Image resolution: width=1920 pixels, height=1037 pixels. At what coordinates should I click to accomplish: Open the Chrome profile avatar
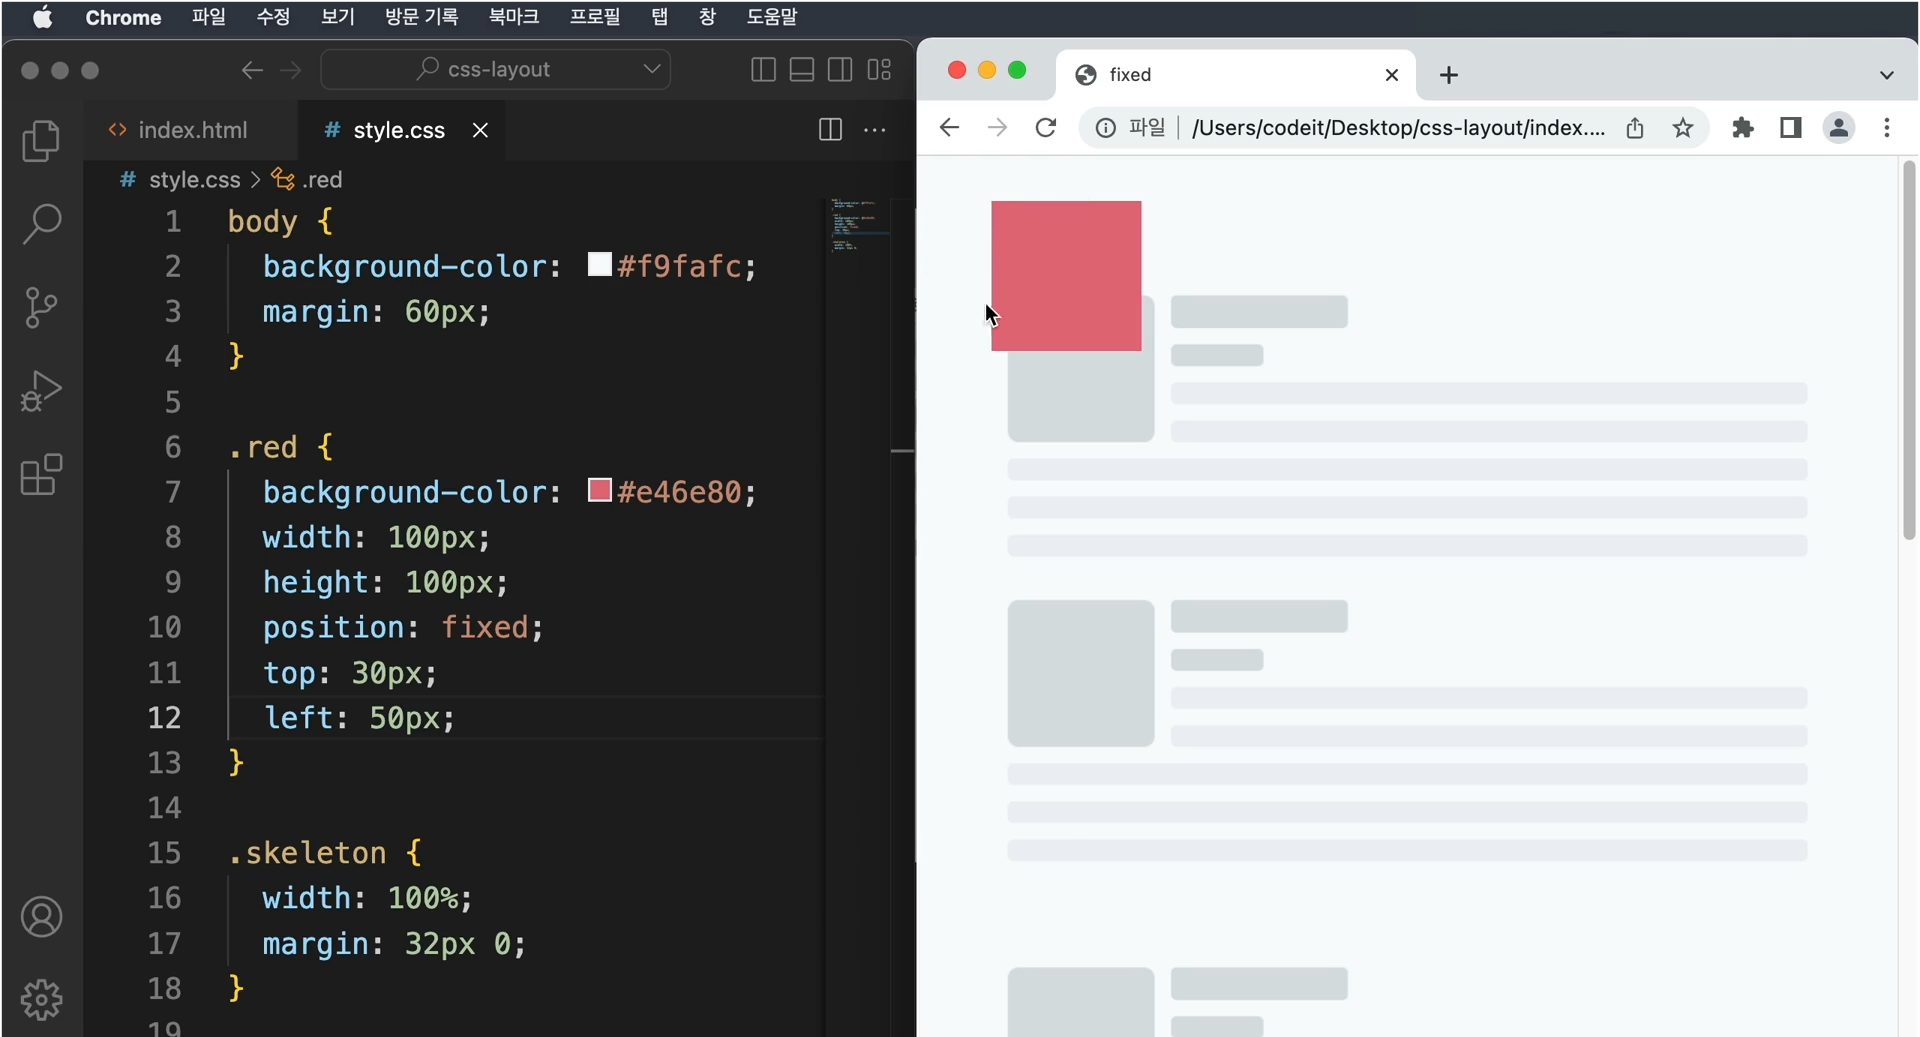(1839, 128)
